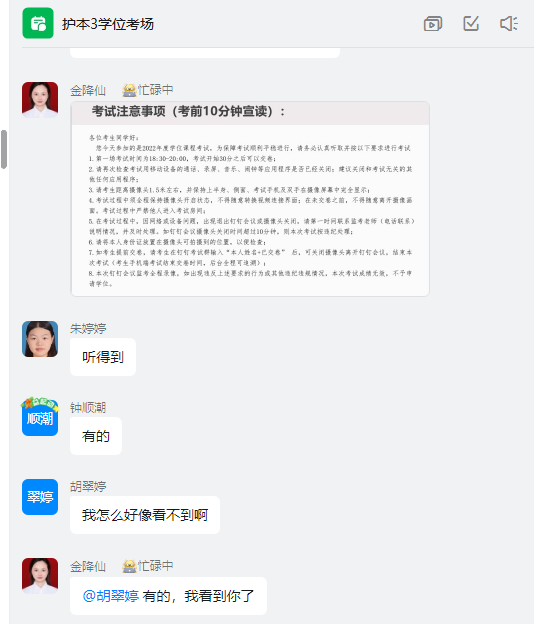This screenshot has height=624, width=534.
Task: Click the chat list scrollbar handle
Action: click(4, 149)
